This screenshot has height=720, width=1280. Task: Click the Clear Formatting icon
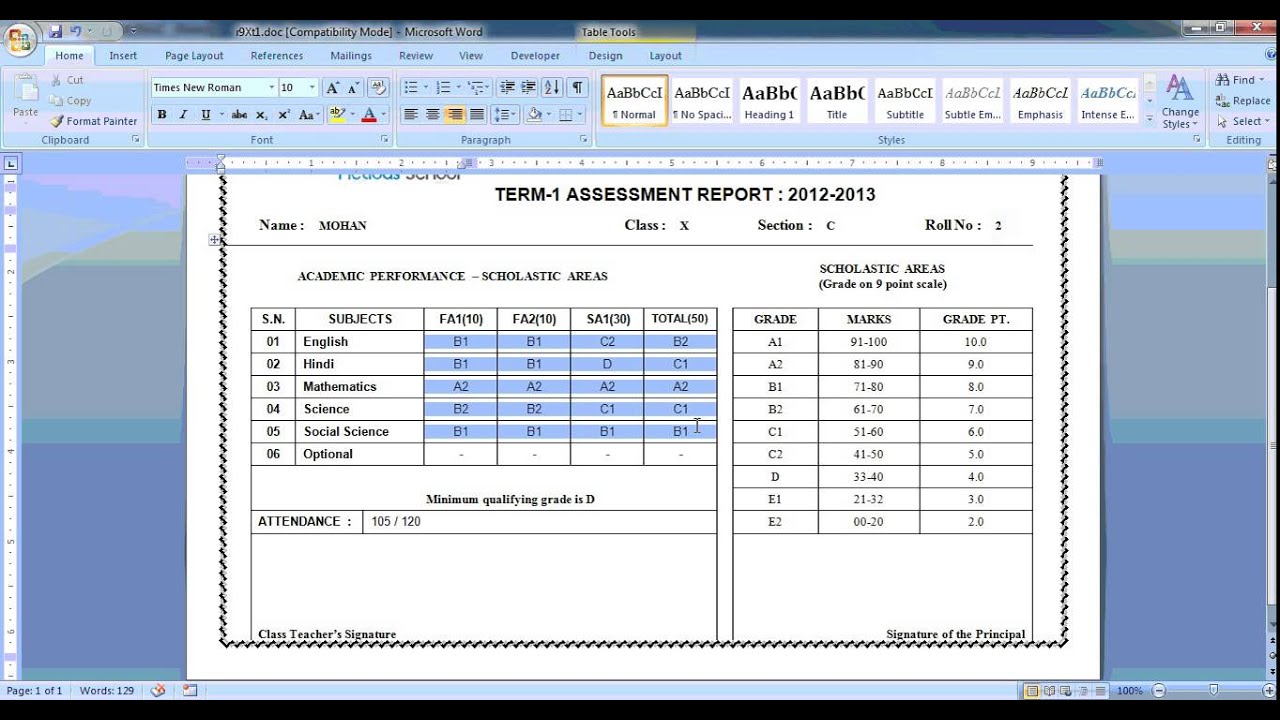pos(378,88)
